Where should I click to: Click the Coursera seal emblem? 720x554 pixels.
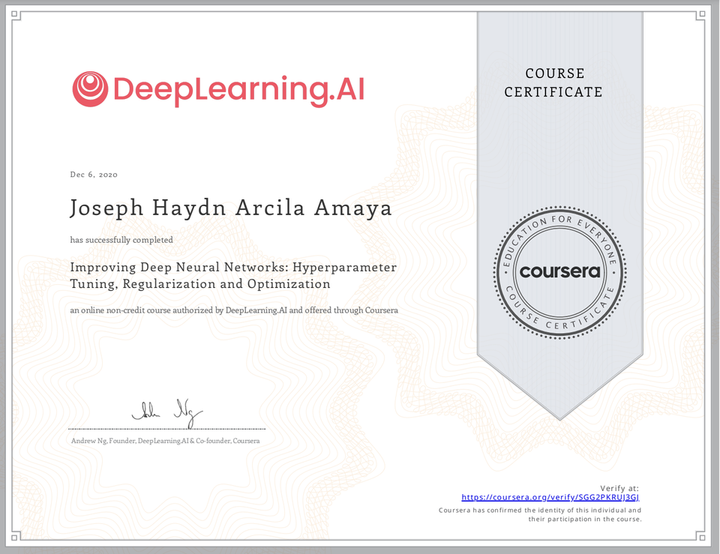pos(560,272)
